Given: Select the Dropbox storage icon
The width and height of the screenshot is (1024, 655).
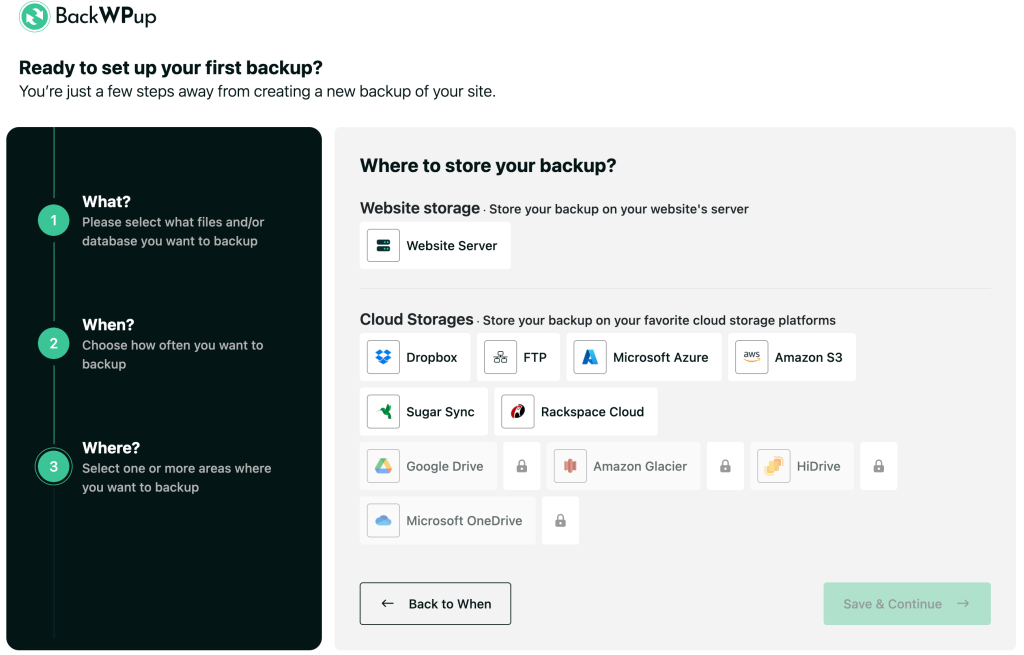Looking at the screenshot, I should (383, 357).
